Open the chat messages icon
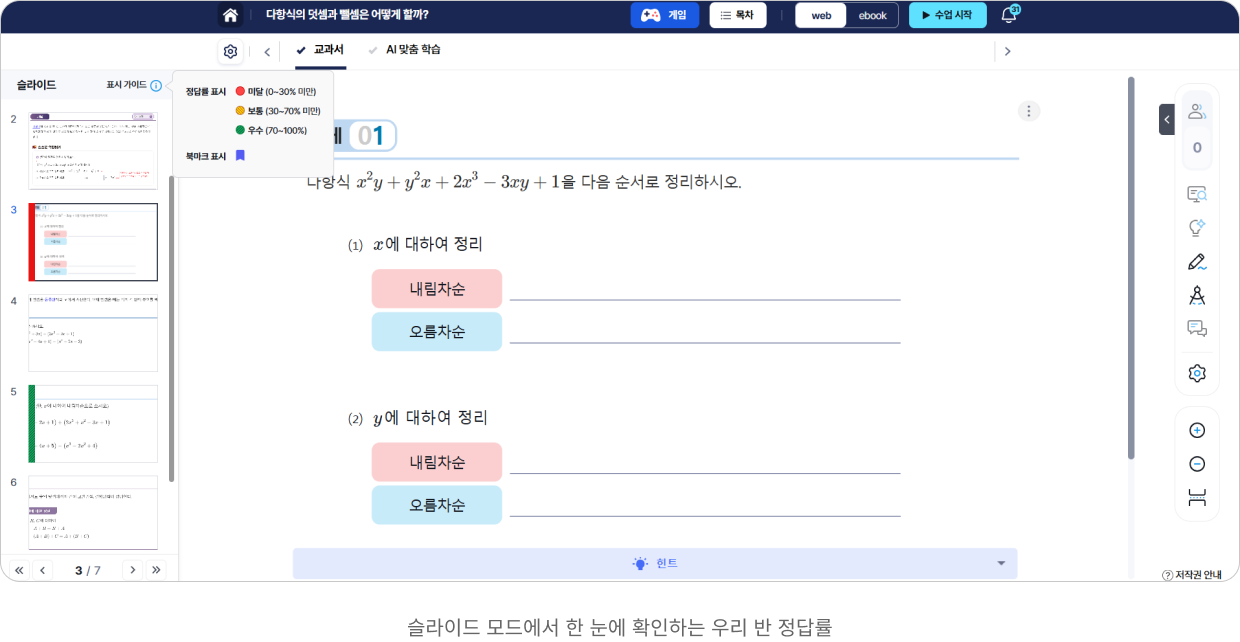Image resolution: width=1240 pixels, height=642 pixels. click(x=1196, y=328)
